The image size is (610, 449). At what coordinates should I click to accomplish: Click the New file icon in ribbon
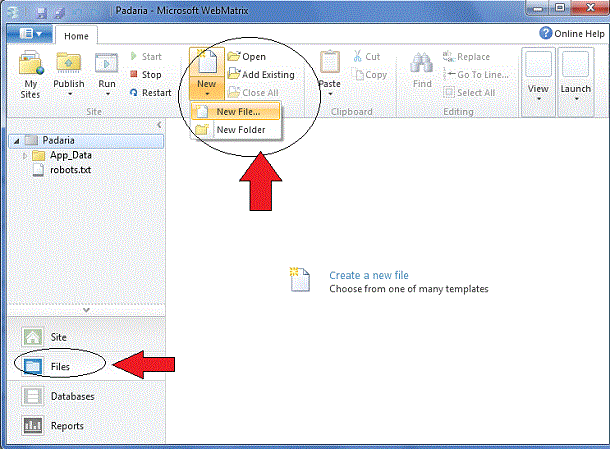coord(207,62)
